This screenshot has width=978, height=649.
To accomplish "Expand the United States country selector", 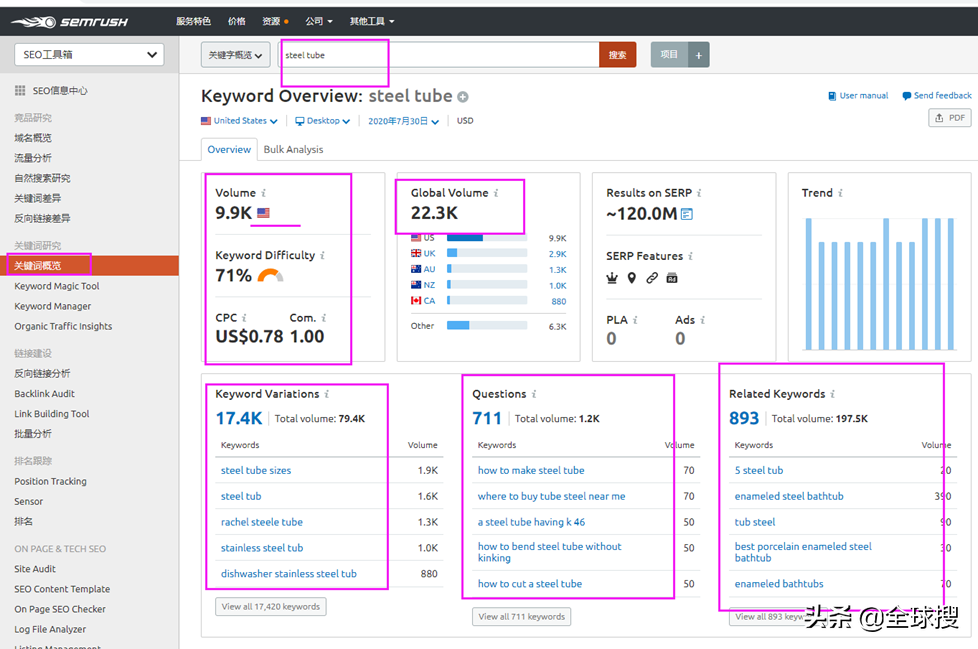I will (x=239, y=121).
